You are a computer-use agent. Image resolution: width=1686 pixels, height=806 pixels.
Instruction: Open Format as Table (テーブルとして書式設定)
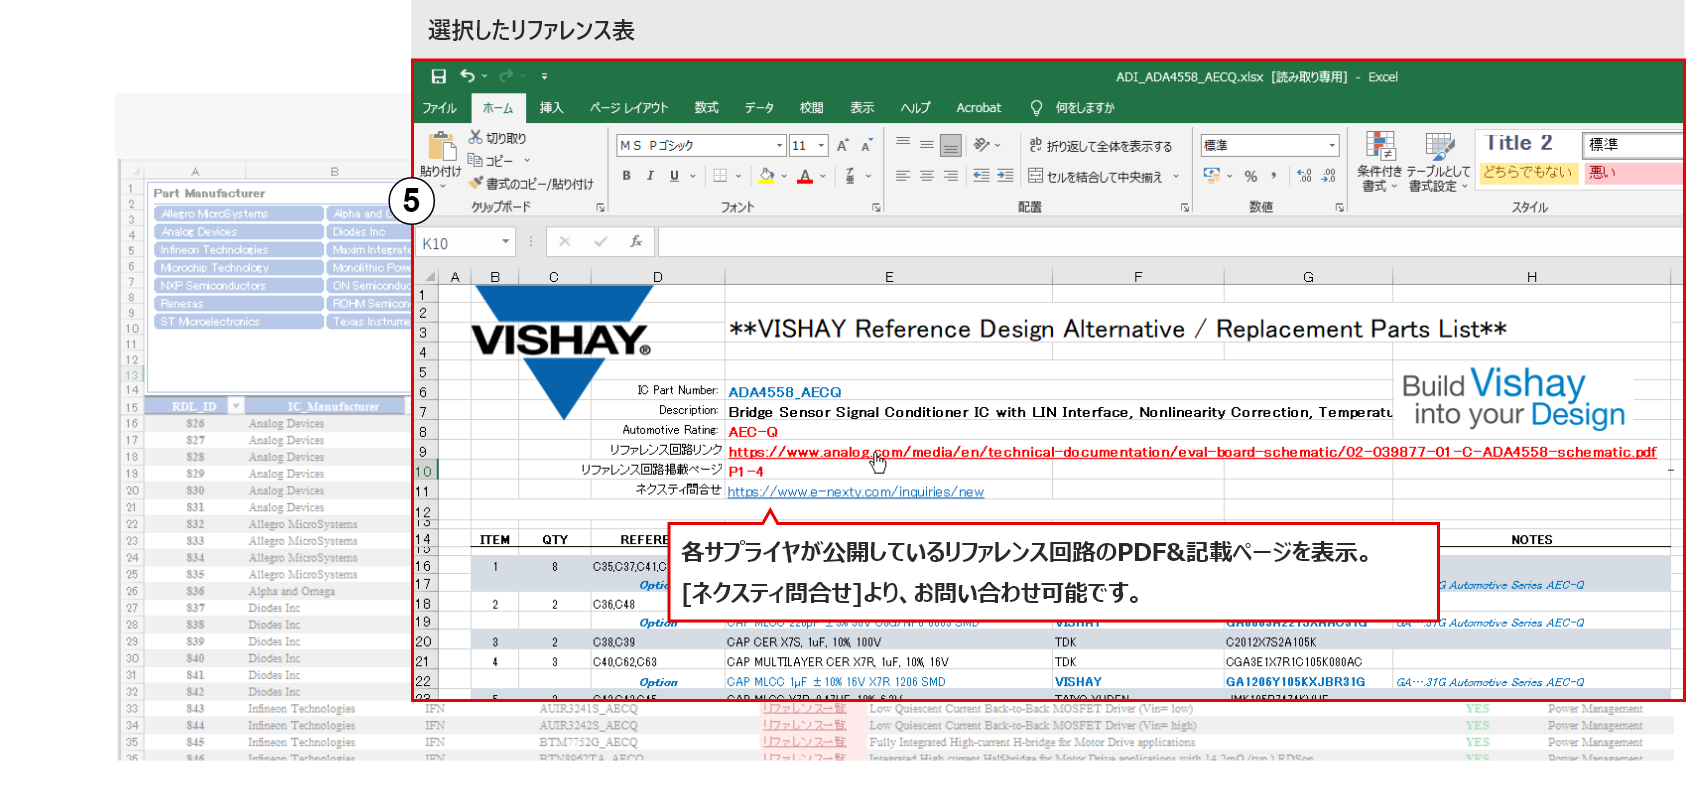[1439, 162]
